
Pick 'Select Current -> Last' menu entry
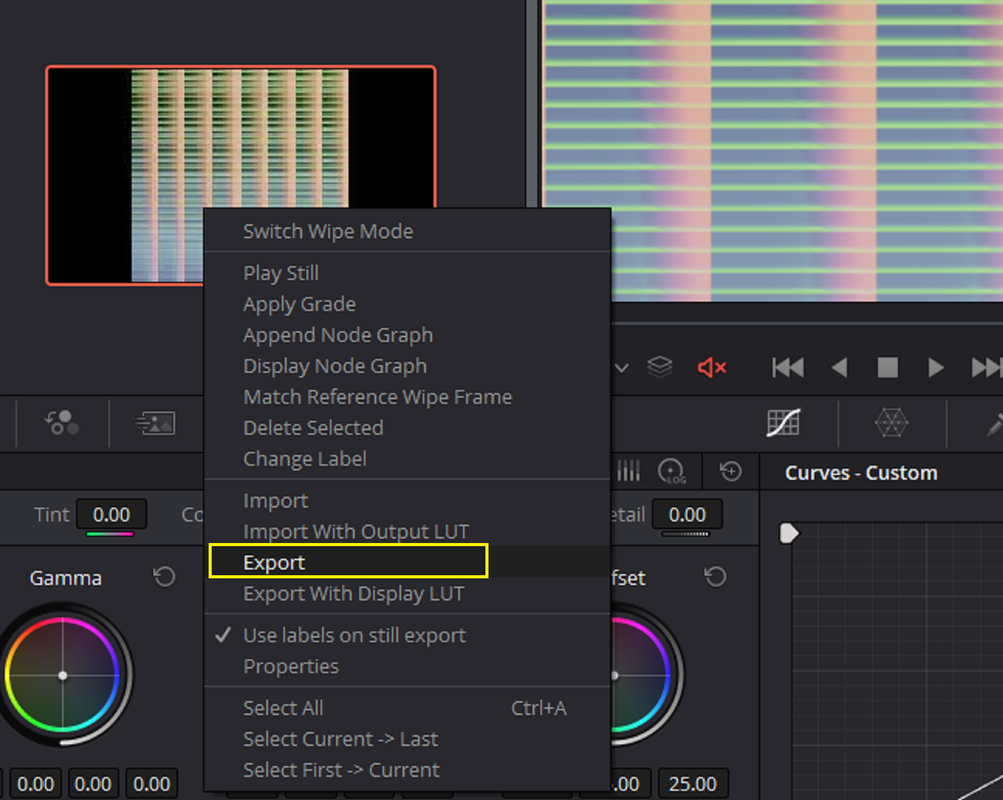[x=407, y=739]
